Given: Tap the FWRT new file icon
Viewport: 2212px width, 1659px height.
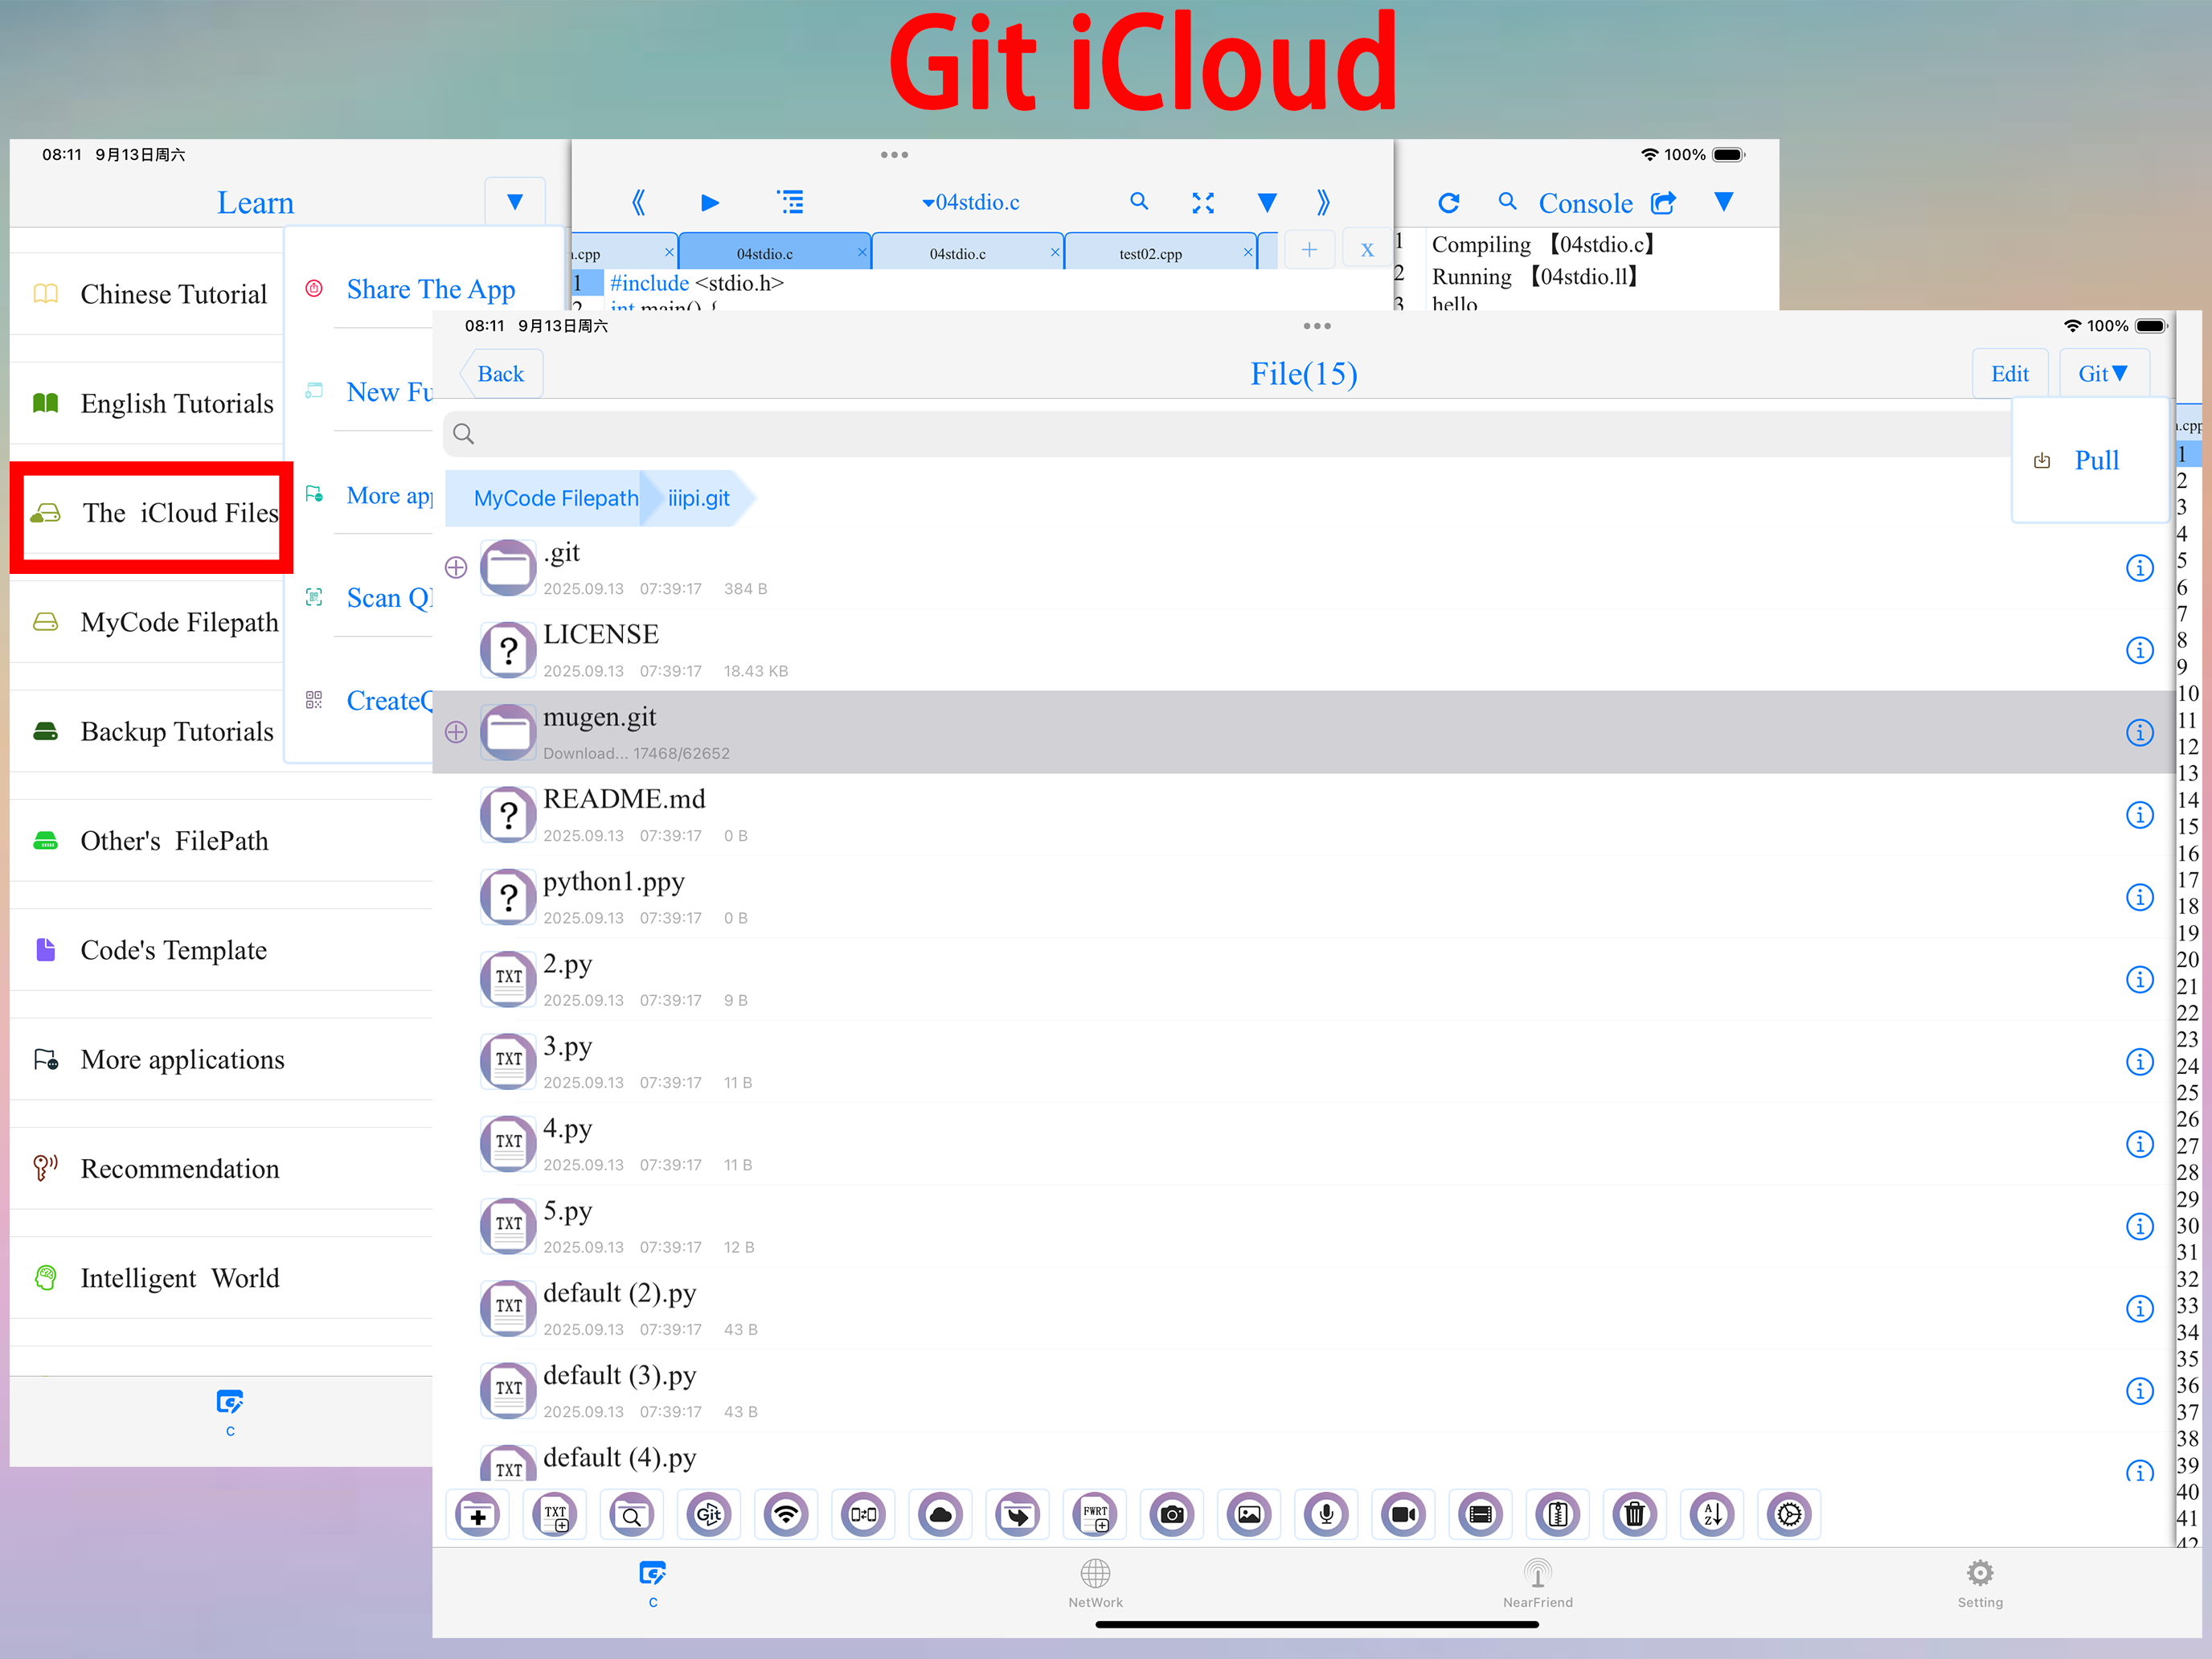Looking at the screenshot, I should [x=1095, y=1515].
